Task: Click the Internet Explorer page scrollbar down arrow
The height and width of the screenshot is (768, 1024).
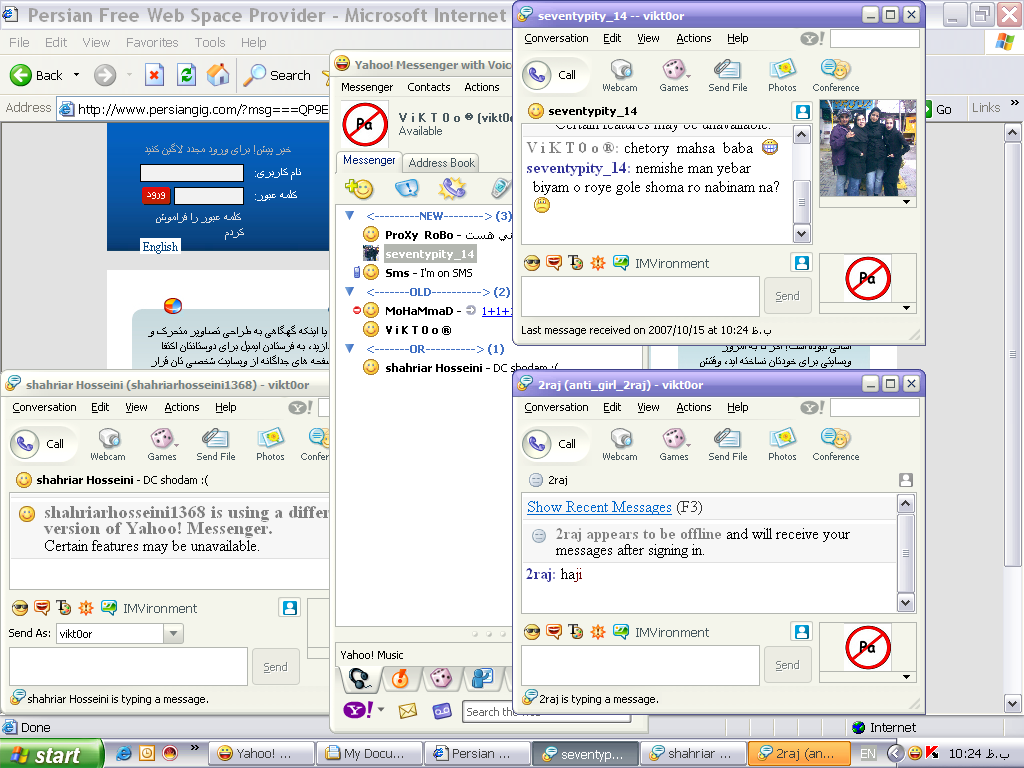Action: 1012,704
